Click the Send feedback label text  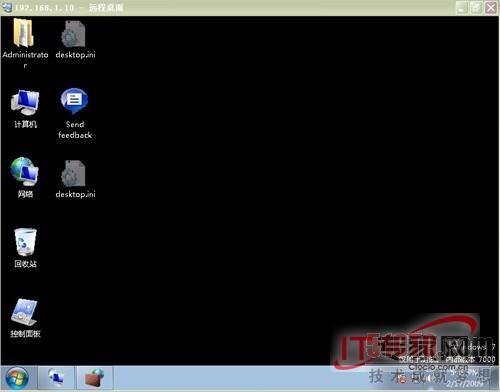point(75,130)
